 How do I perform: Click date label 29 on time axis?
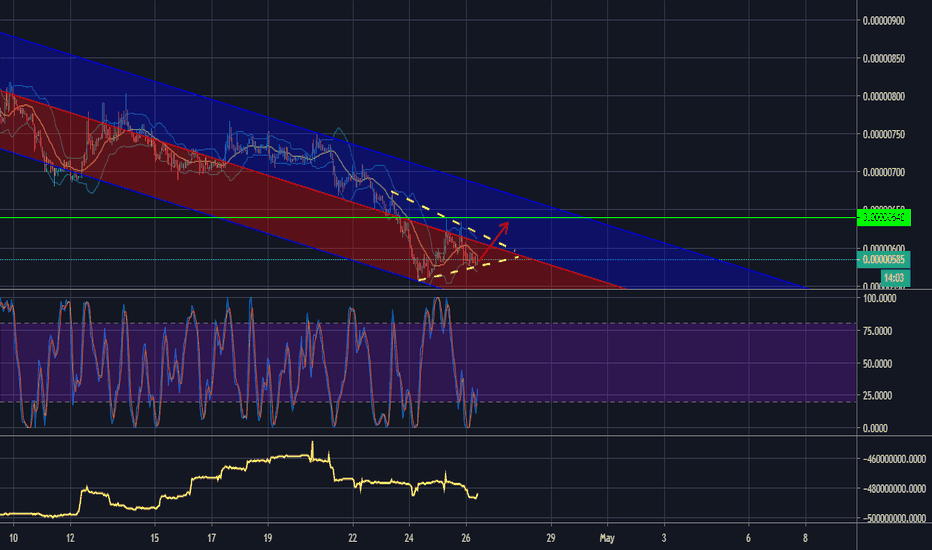[x=551, y=538]
